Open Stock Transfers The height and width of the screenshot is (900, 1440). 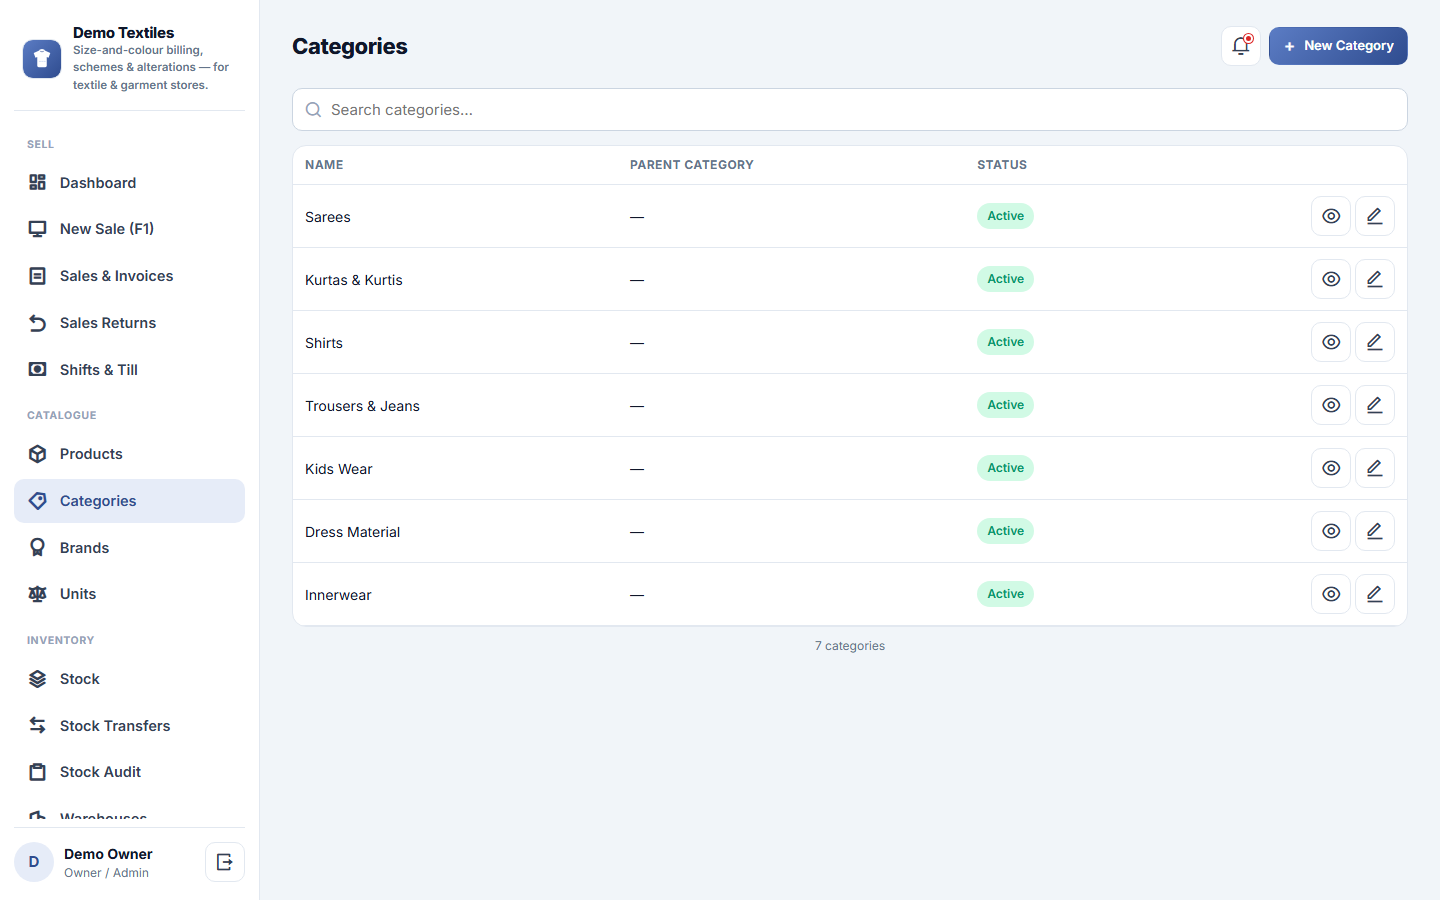(129, 726)
